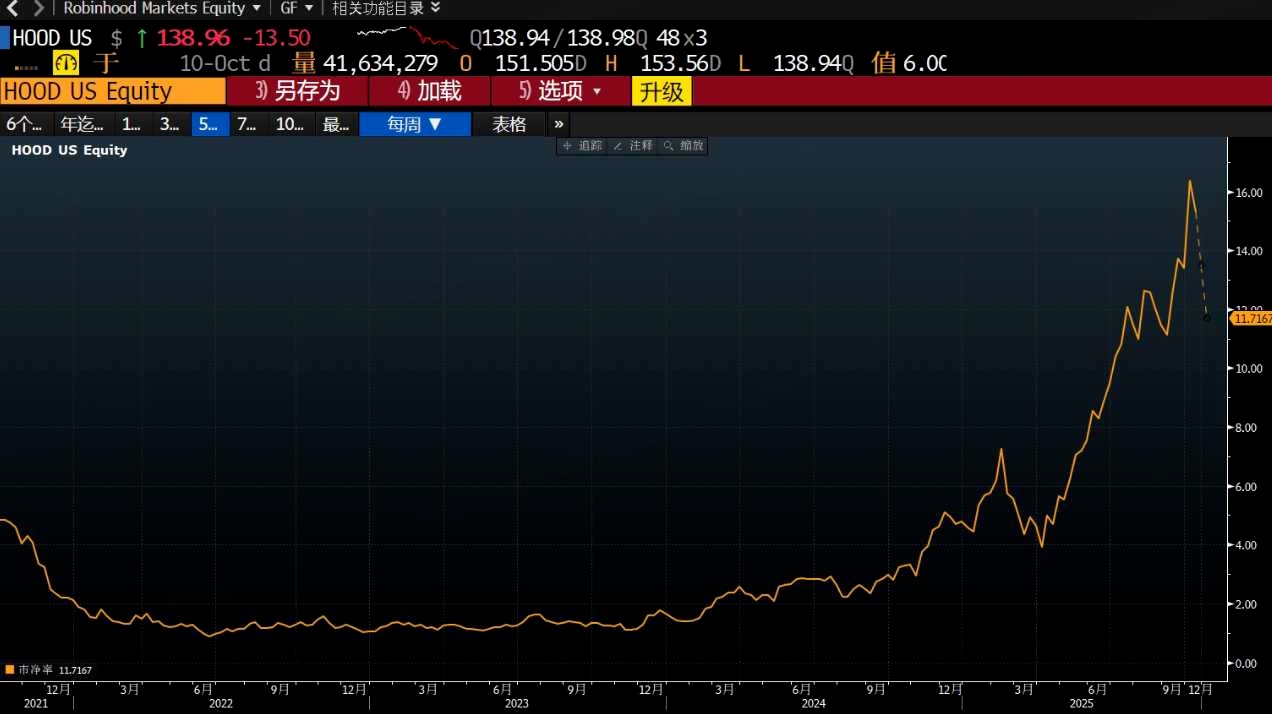Click the latest data point marker on chart
This screenshot has height=714, width=1272.
(1207, 318)
